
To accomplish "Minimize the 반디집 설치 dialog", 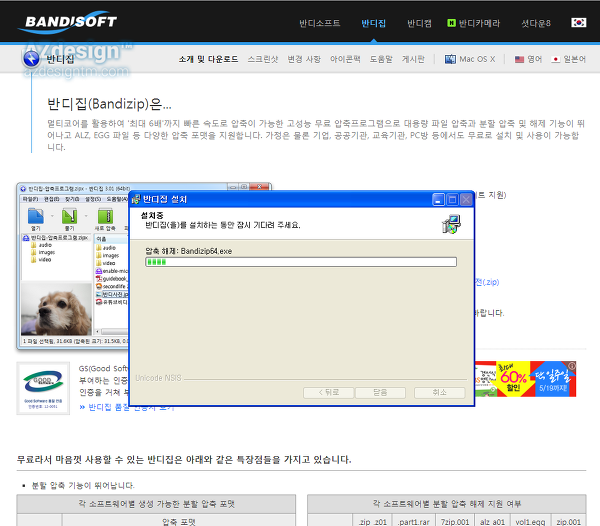I will click(438, 200).
